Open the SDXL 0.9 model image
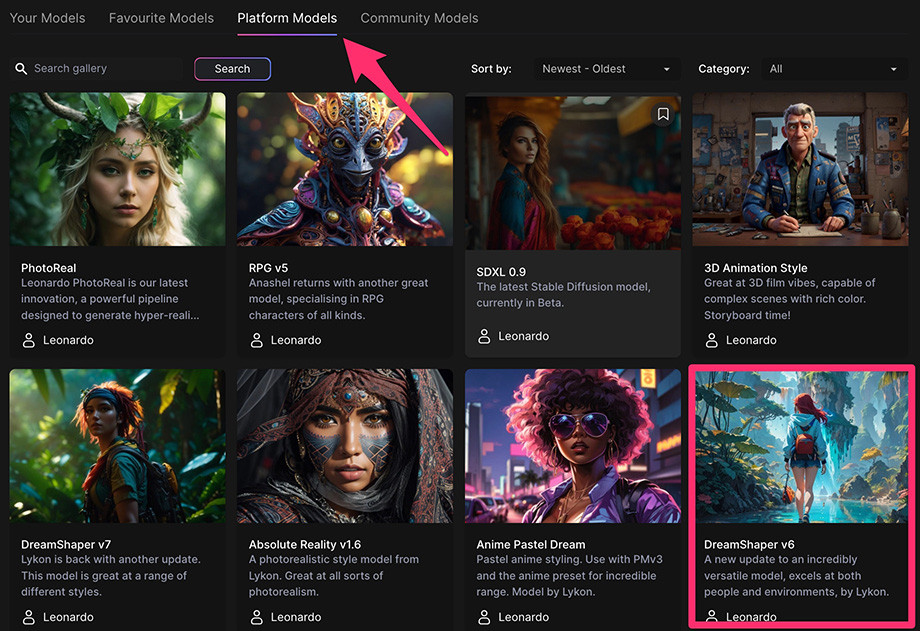This screenshot has height=631, width=920. click(573, 173)
